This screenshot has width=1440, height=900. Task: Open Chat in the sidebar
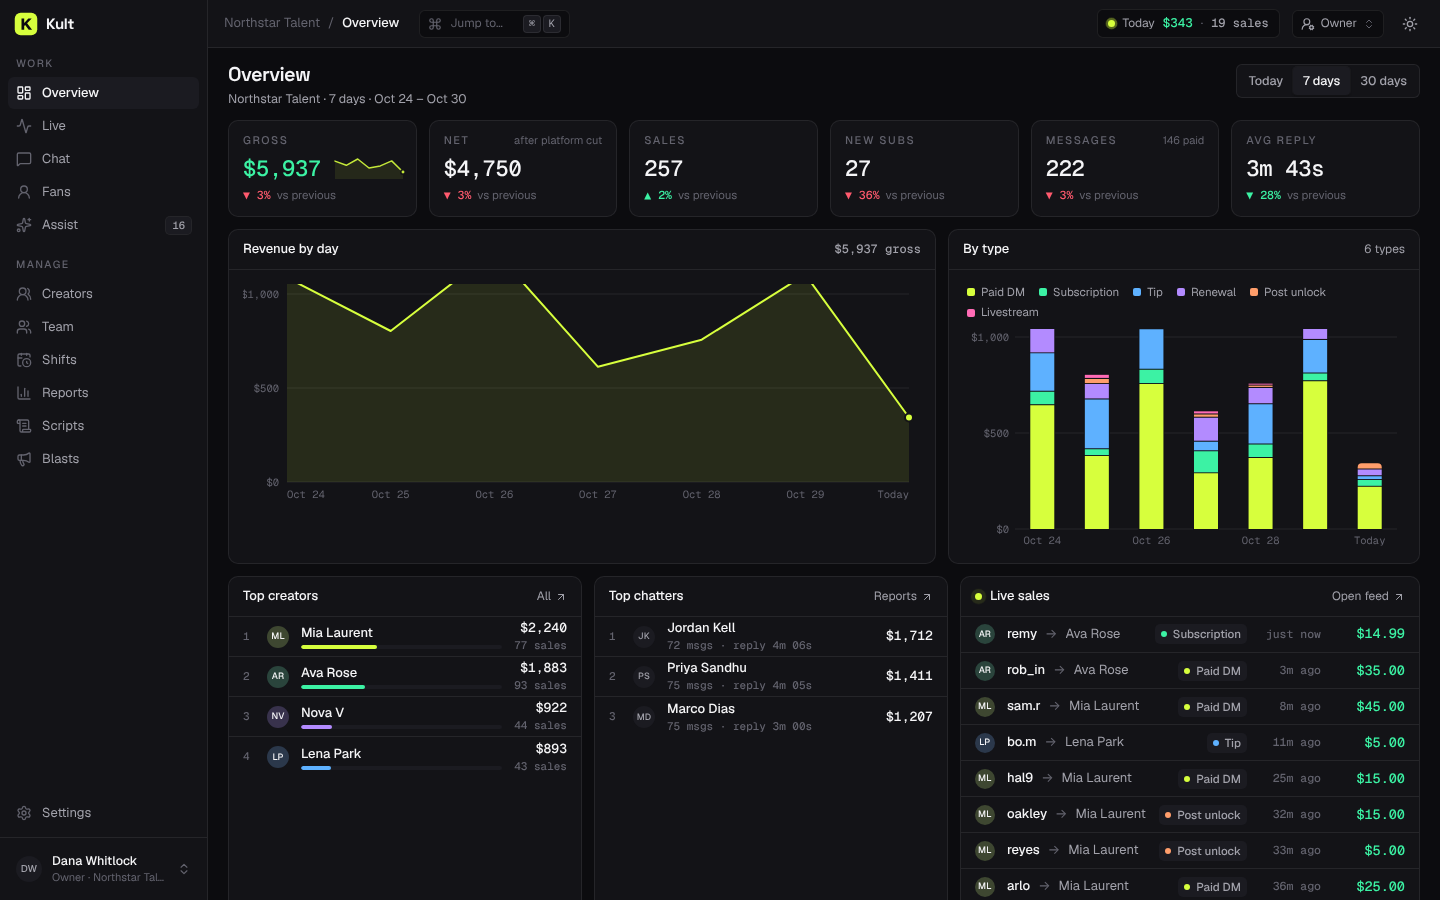[104, 159]
